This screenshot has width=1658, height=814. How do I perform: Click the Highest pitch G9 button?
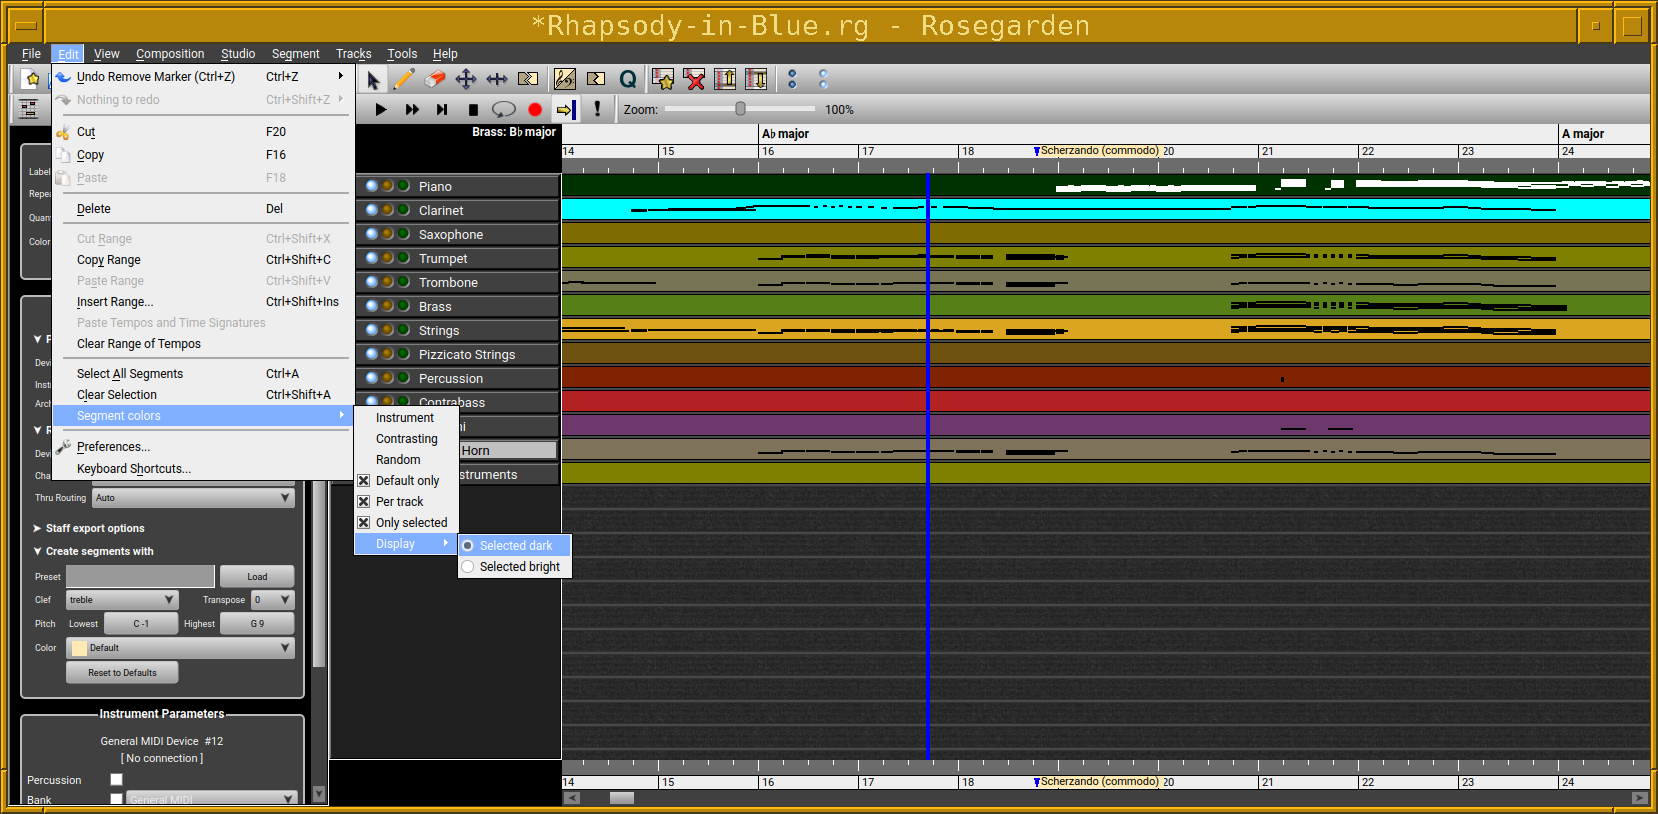tap(257, 623)
